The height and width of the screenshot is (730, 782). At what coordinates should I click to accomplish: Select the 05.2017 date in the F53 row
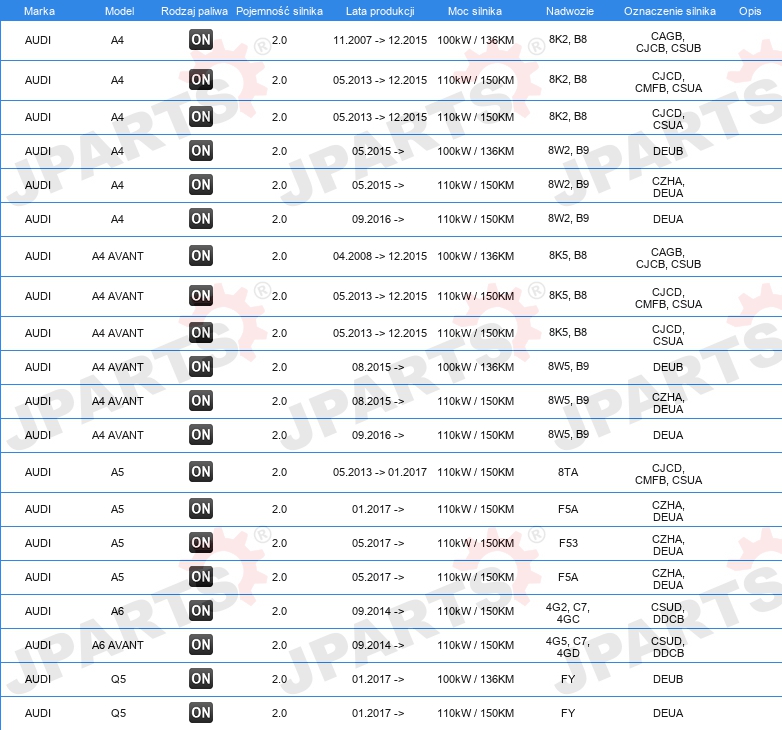pos(378,543)
